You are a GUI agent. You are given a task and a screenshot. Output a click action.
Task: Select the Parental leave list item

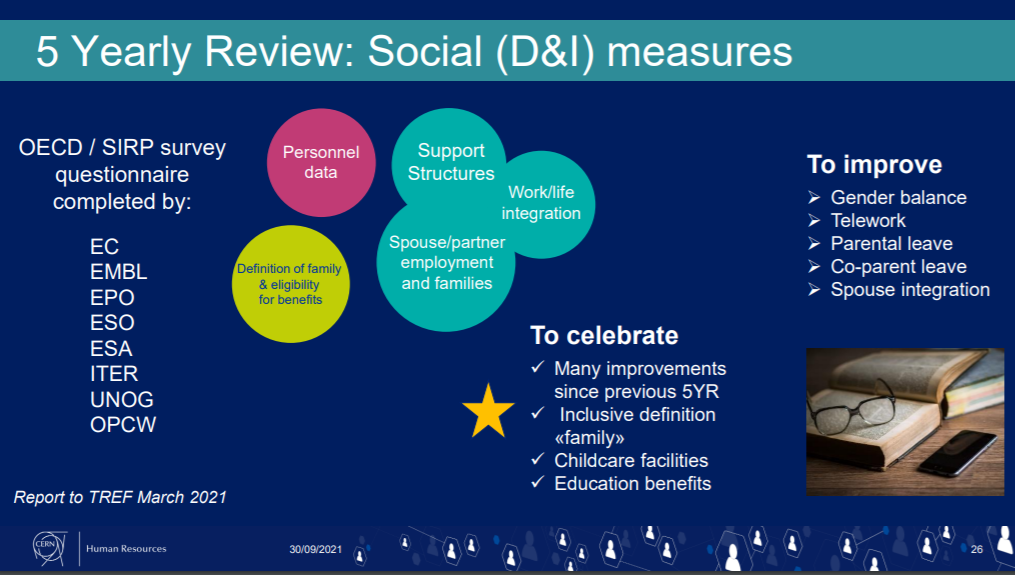coord(891,244)
